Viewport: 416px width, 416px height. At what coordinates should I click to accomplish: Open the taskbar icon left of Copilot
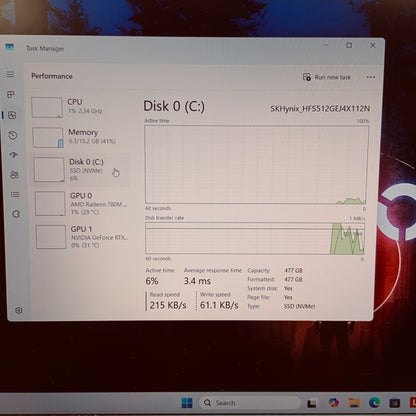click(312, 403)
